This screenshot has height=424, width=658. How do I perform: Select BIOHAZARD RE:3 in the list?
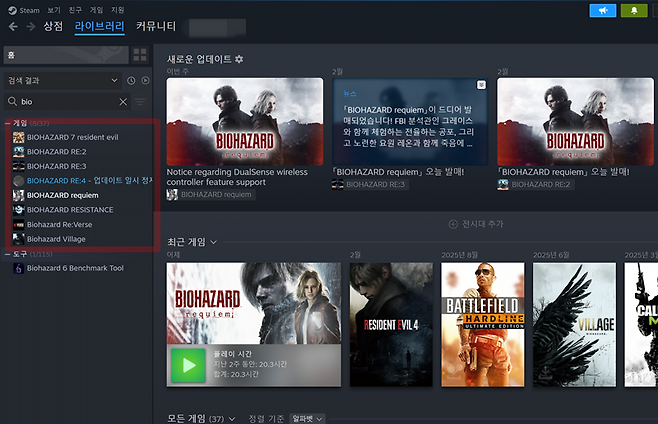(x=57, y=166)
